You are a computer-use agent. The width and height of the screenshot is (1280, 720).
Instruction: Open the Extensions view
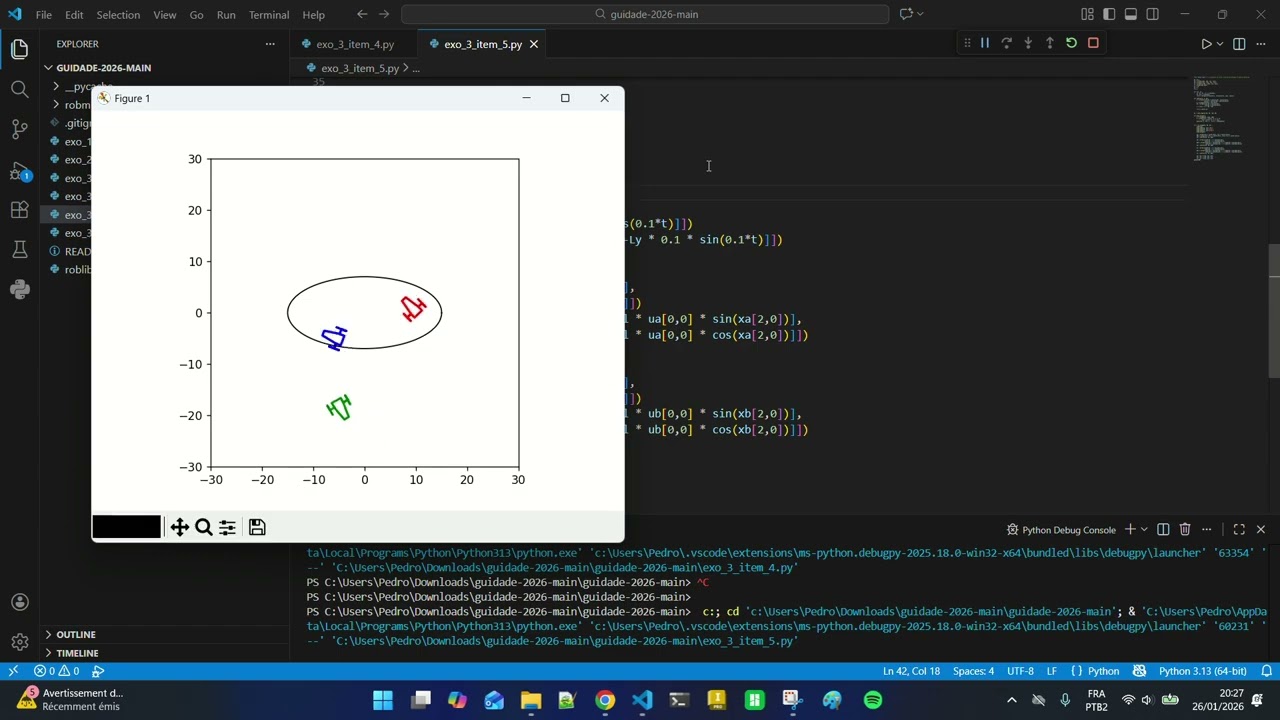click(20, 210)
